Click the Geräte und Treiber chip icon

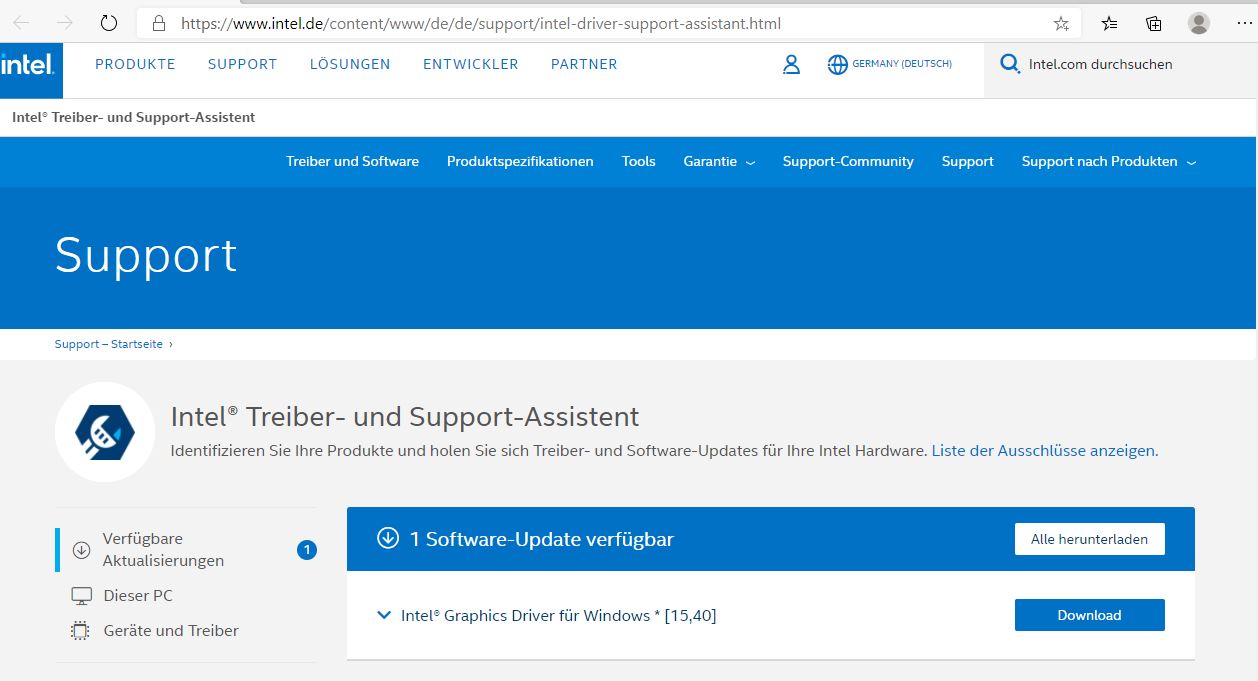(x=80, y=631)
